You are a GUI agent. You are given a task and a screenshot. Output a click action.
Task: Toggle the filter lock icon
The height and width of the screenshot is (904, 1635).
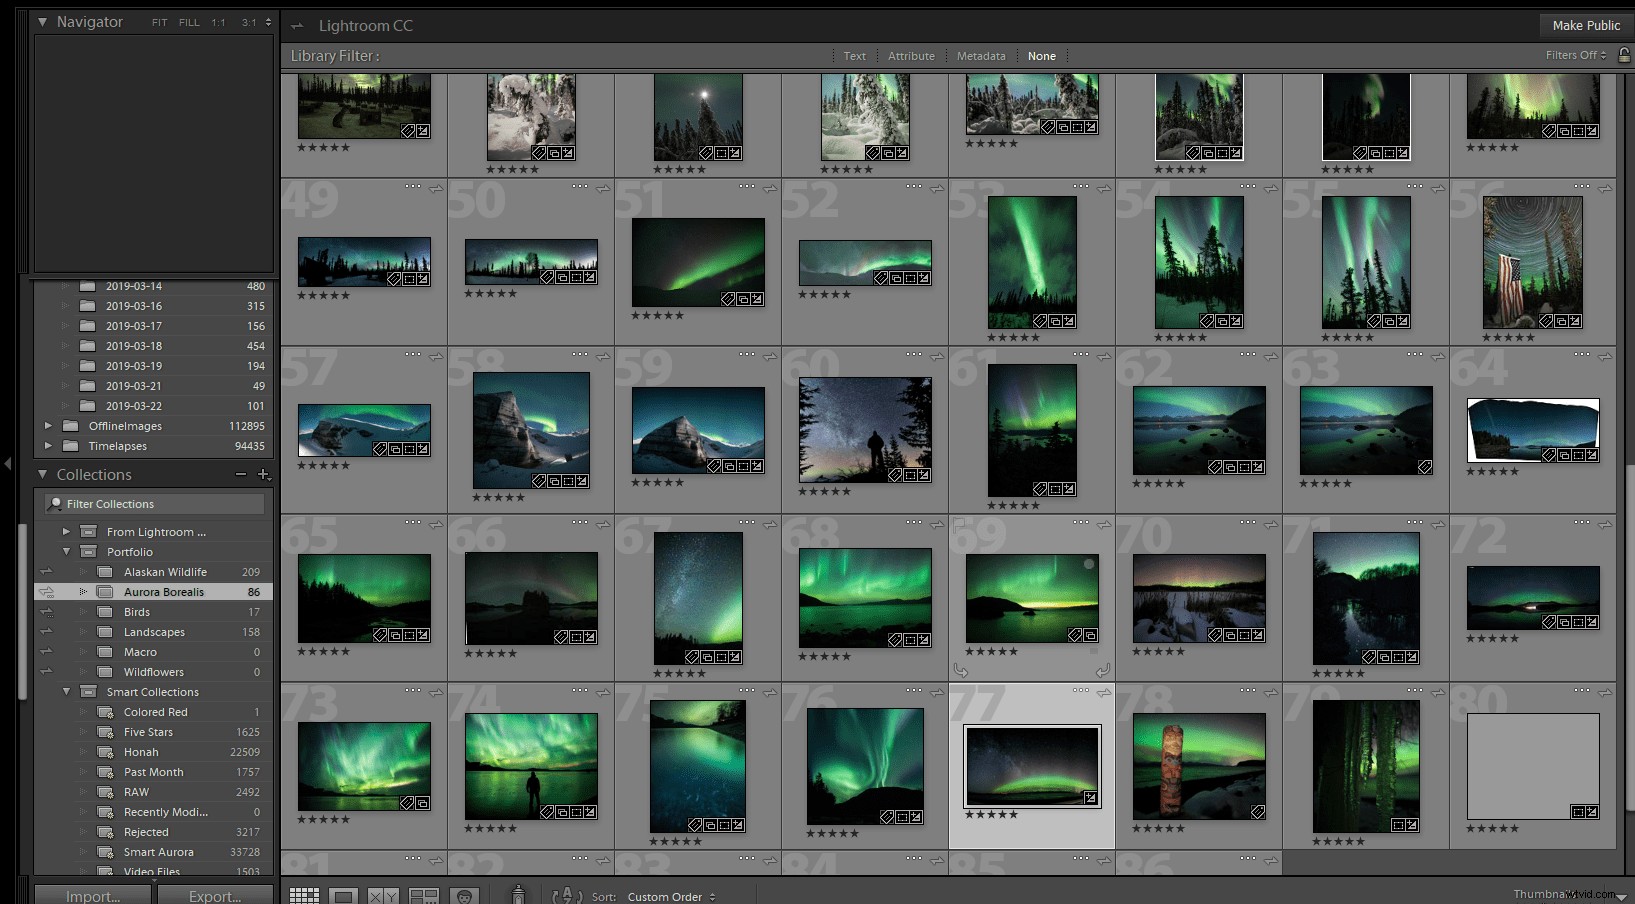pos(1622,56)
